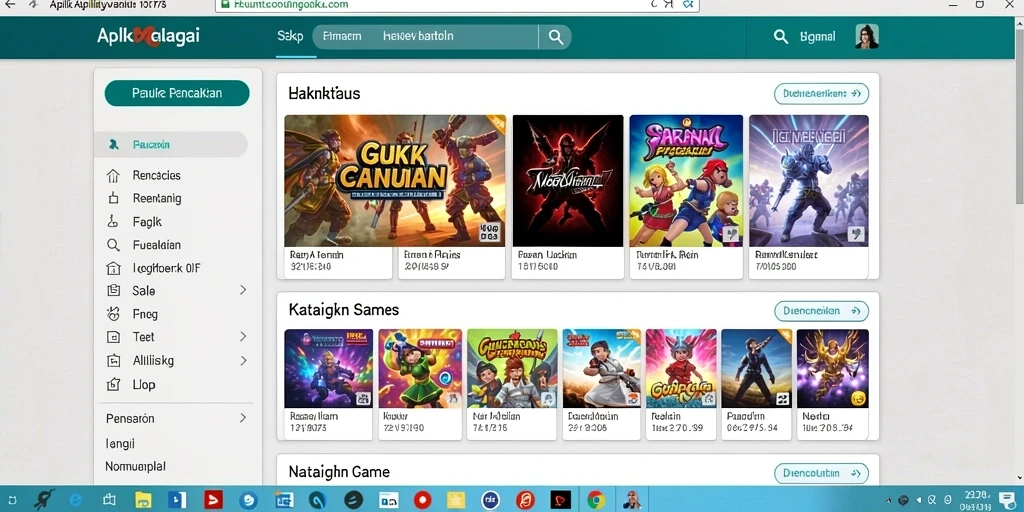Click the Nataighn Game heading text
The image size is (1024, 512).
point(339,472)
